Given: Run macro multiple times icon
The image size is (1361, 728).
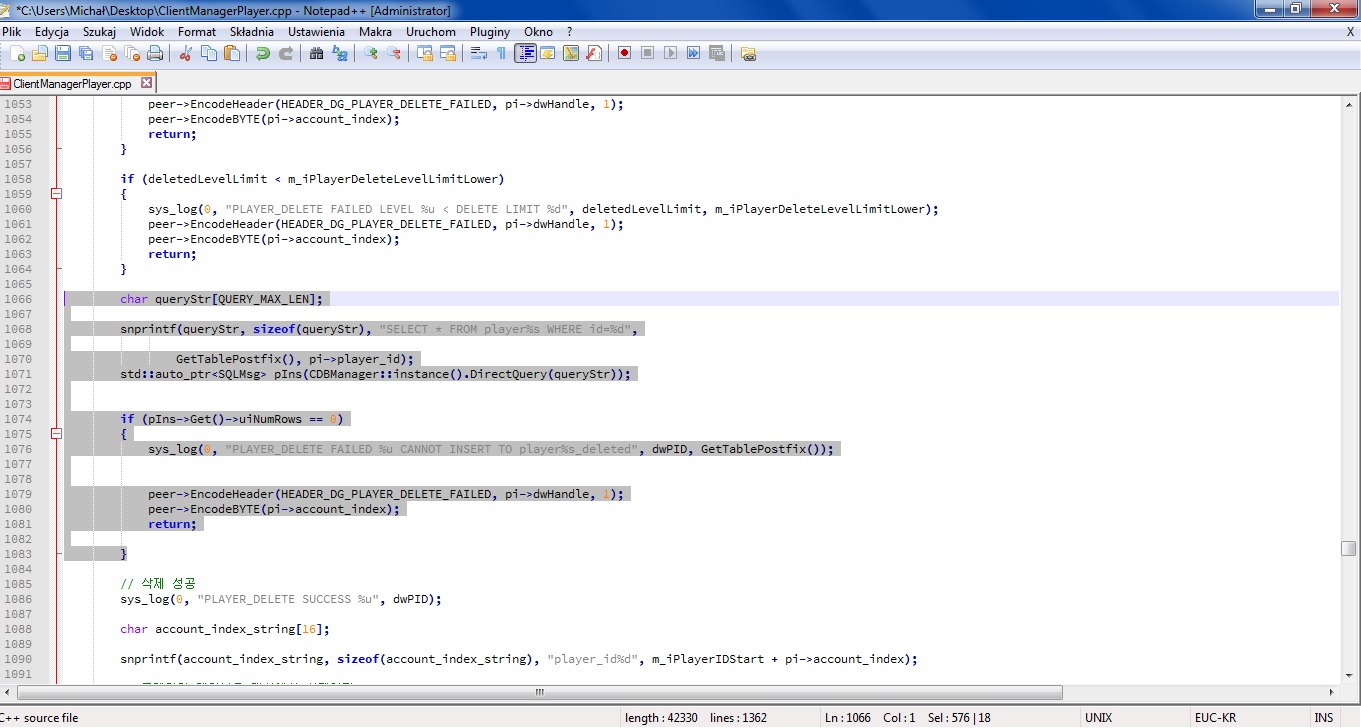Looking at the screenshot, I should click(694, 53).
